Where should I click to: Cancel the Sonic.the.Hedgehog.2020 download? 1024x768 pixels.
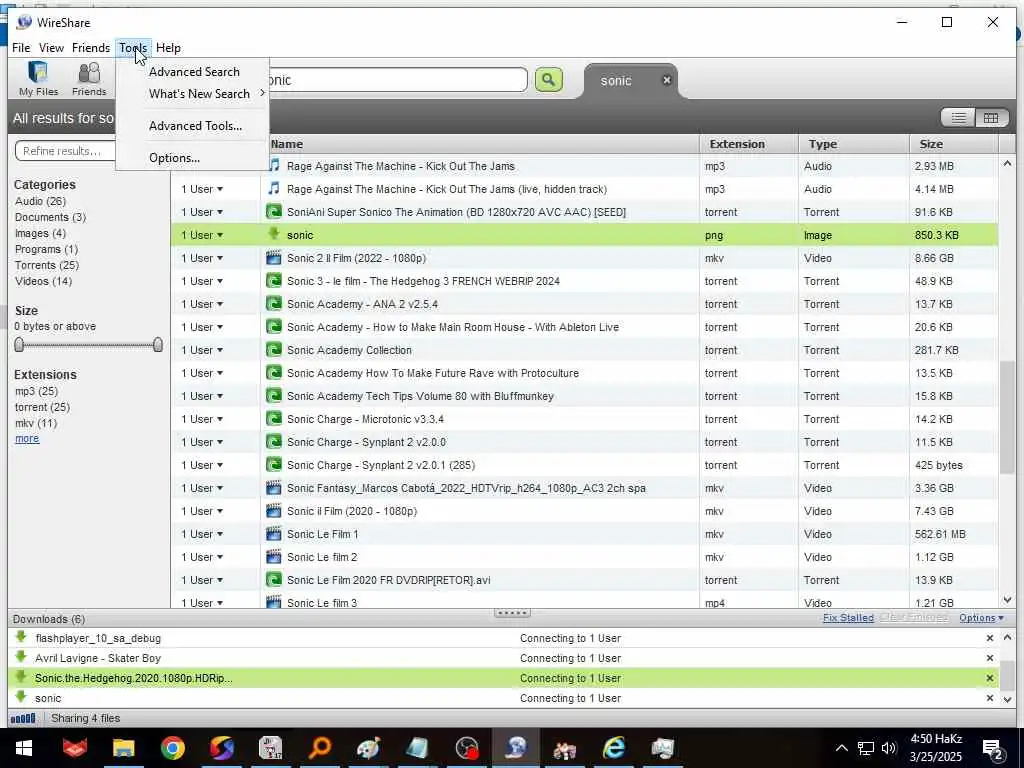(x=989, y=678)
